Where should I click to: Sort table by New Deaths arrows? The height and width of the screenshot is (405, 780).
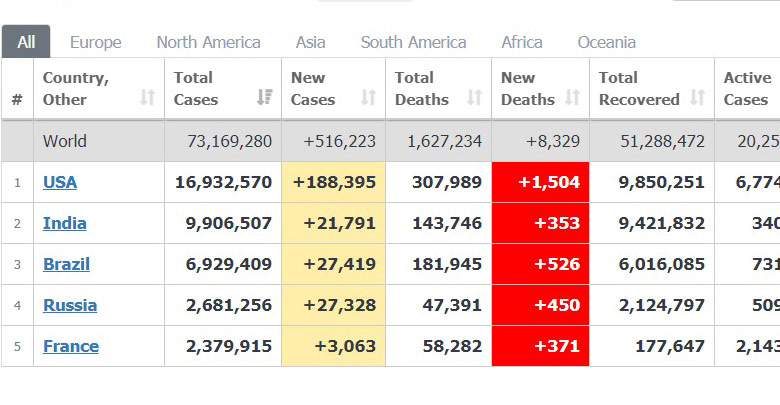coord(572,98)
